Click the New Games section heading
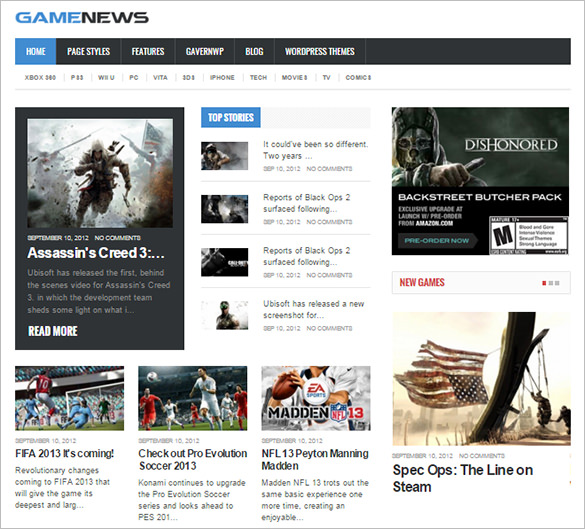Screen dimensions: 585x529 click(x=422, y=282)
